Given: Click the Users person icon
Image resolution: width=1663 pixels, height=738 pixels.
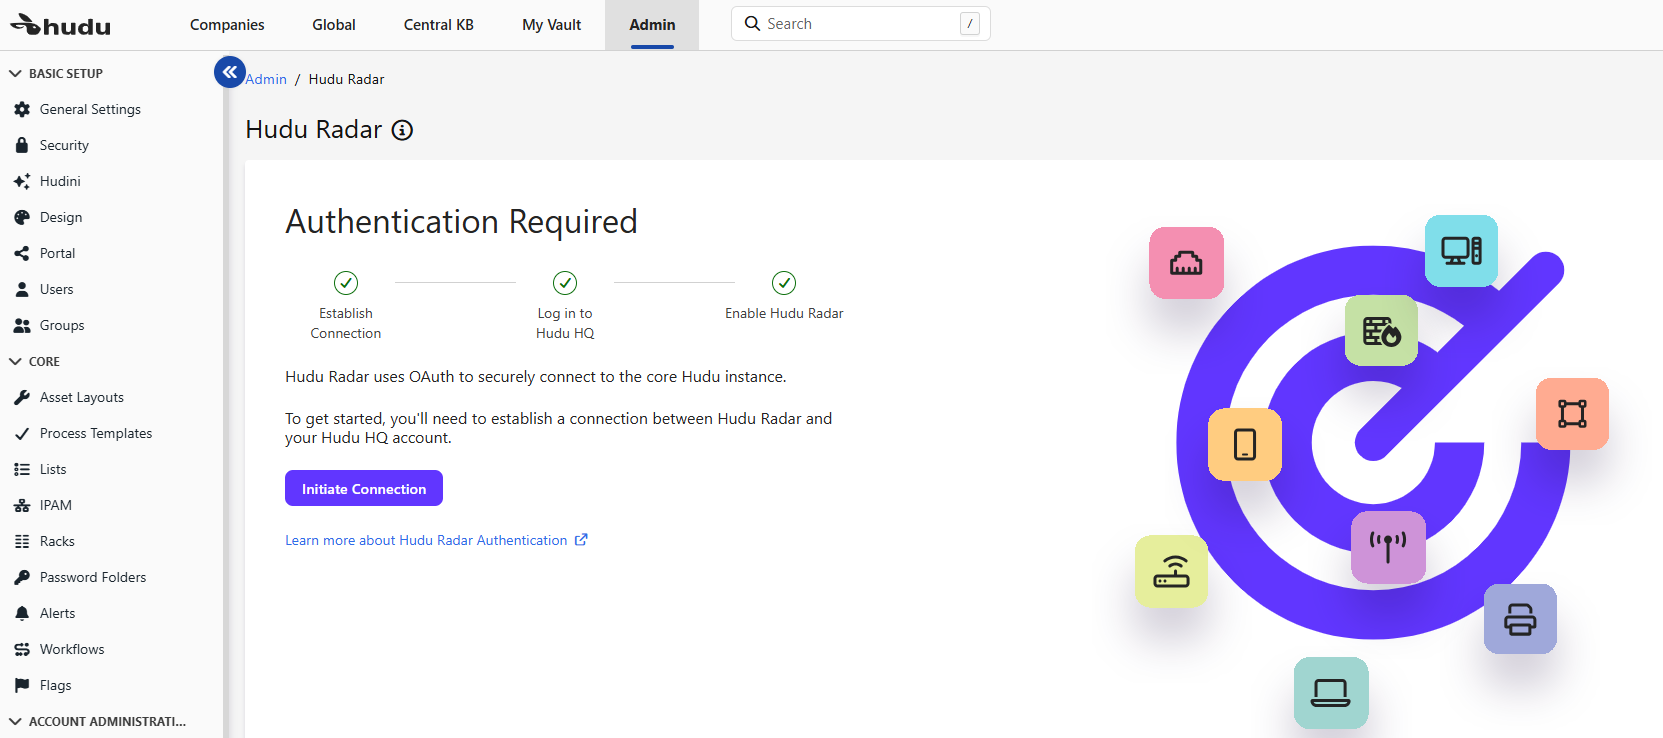Looking at the screenshot, I should (x=22, y=289).
